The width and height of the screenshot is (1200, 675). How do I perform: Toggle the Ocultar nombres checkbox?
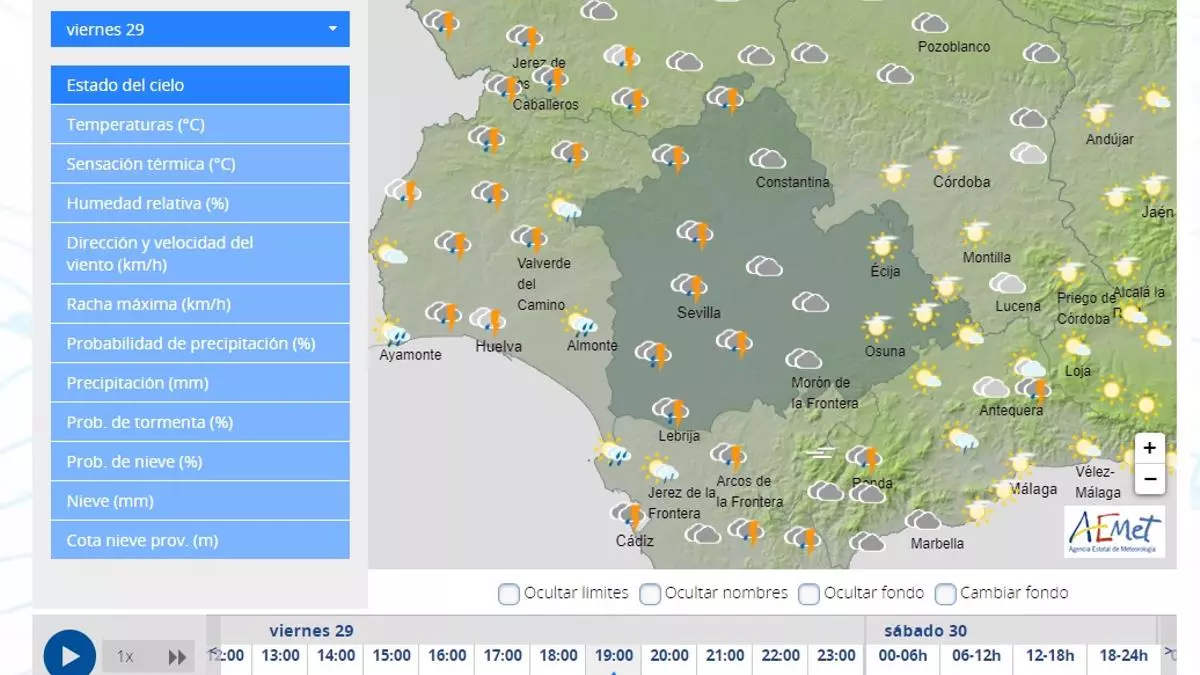(x=650, y=594)
